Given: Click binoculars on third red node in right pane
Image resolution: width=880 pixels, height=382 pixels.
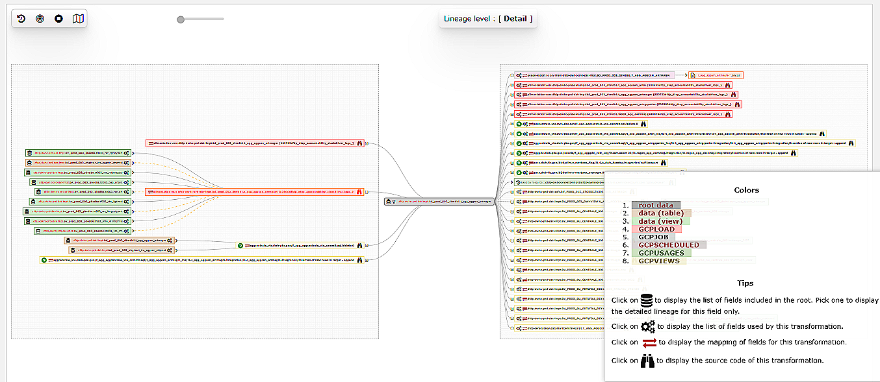Looking at the screenshot, I should point(736,104).
